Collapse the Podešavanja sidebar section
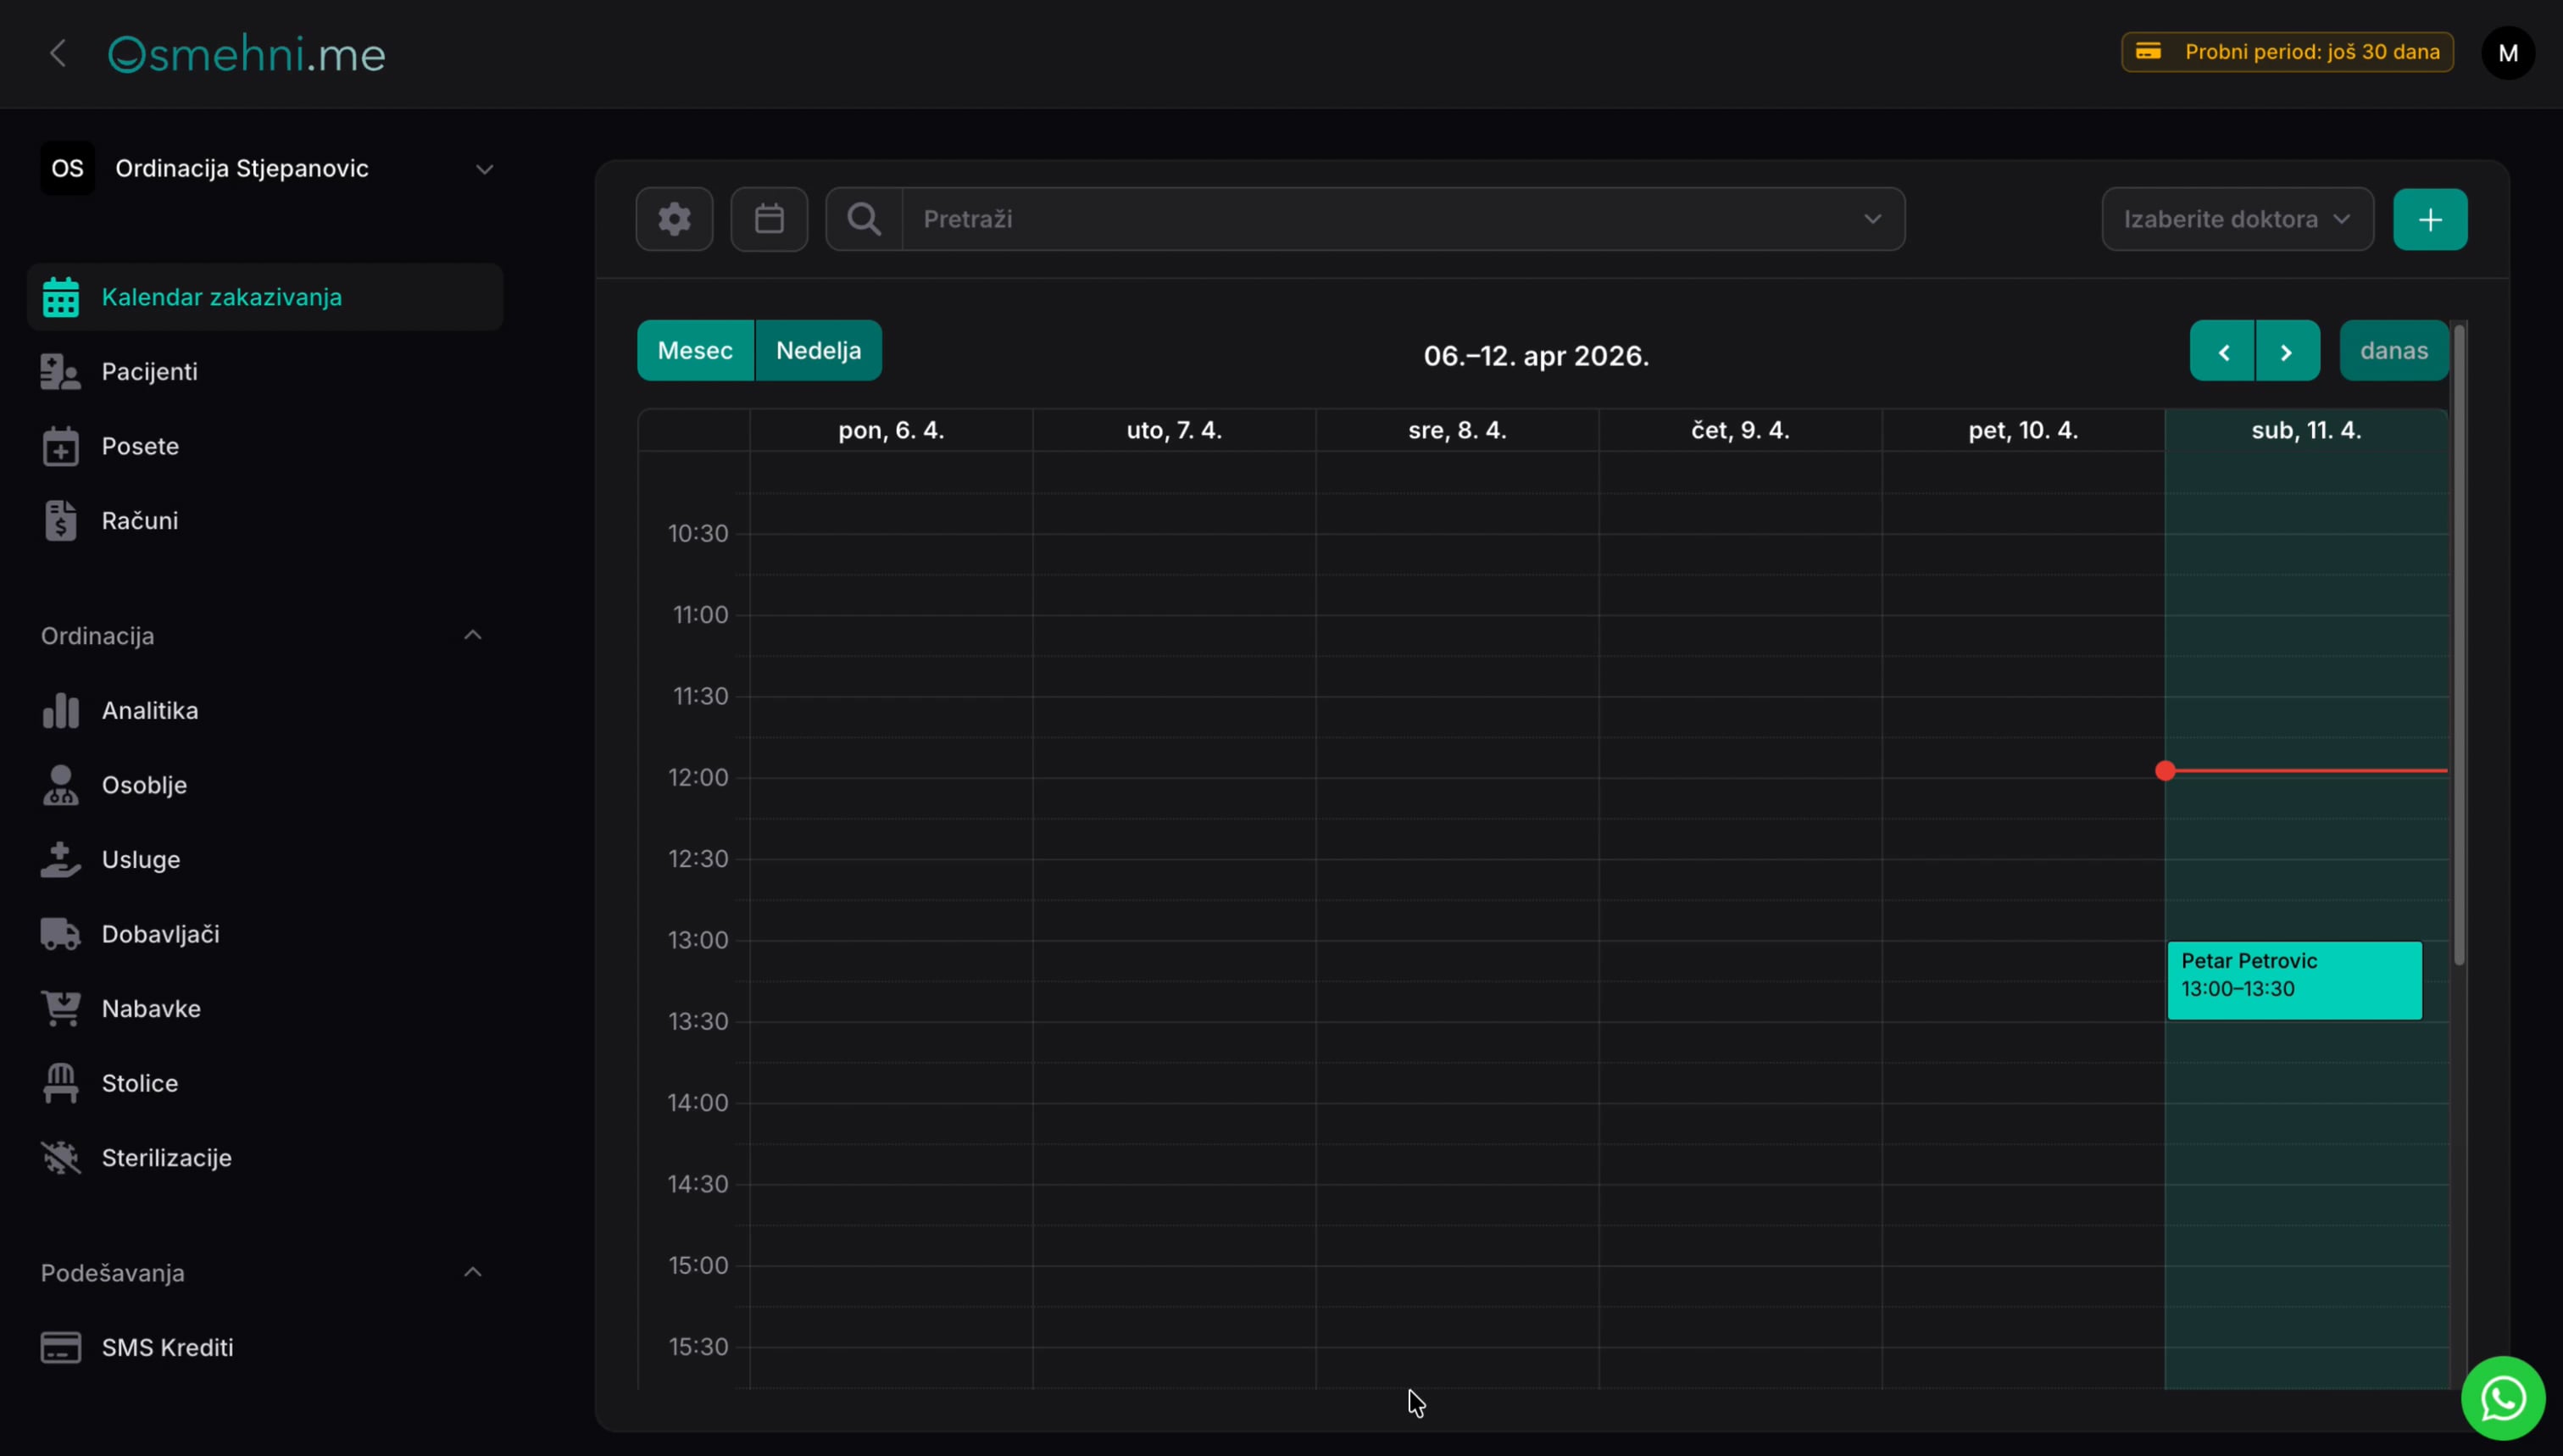The height and width of the screenshot is (1456, 2563). [473, 1272]
